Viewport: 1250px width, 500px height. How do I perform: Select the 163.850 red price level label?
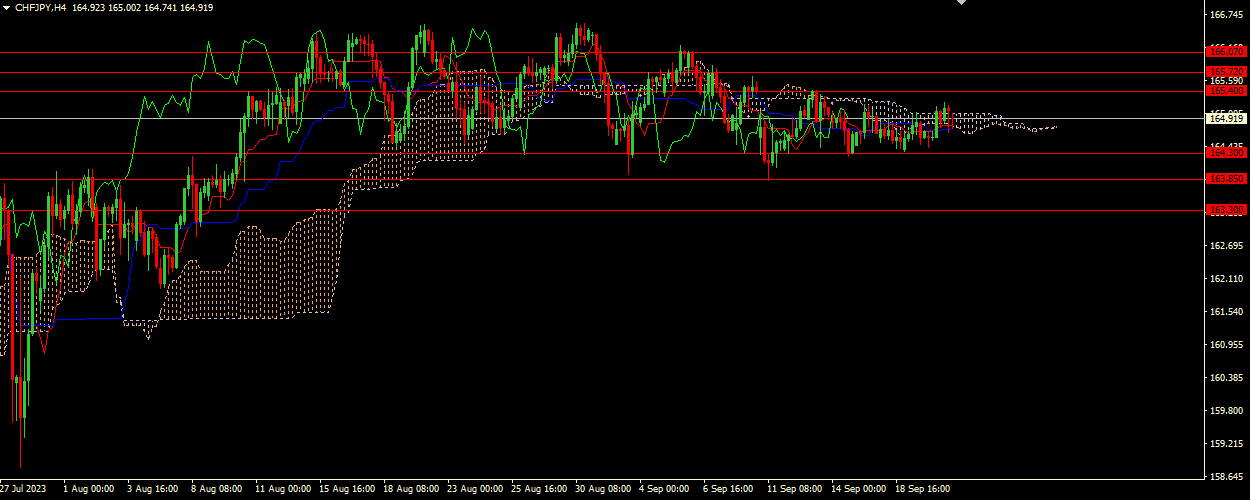click(x=1226, y=179)
